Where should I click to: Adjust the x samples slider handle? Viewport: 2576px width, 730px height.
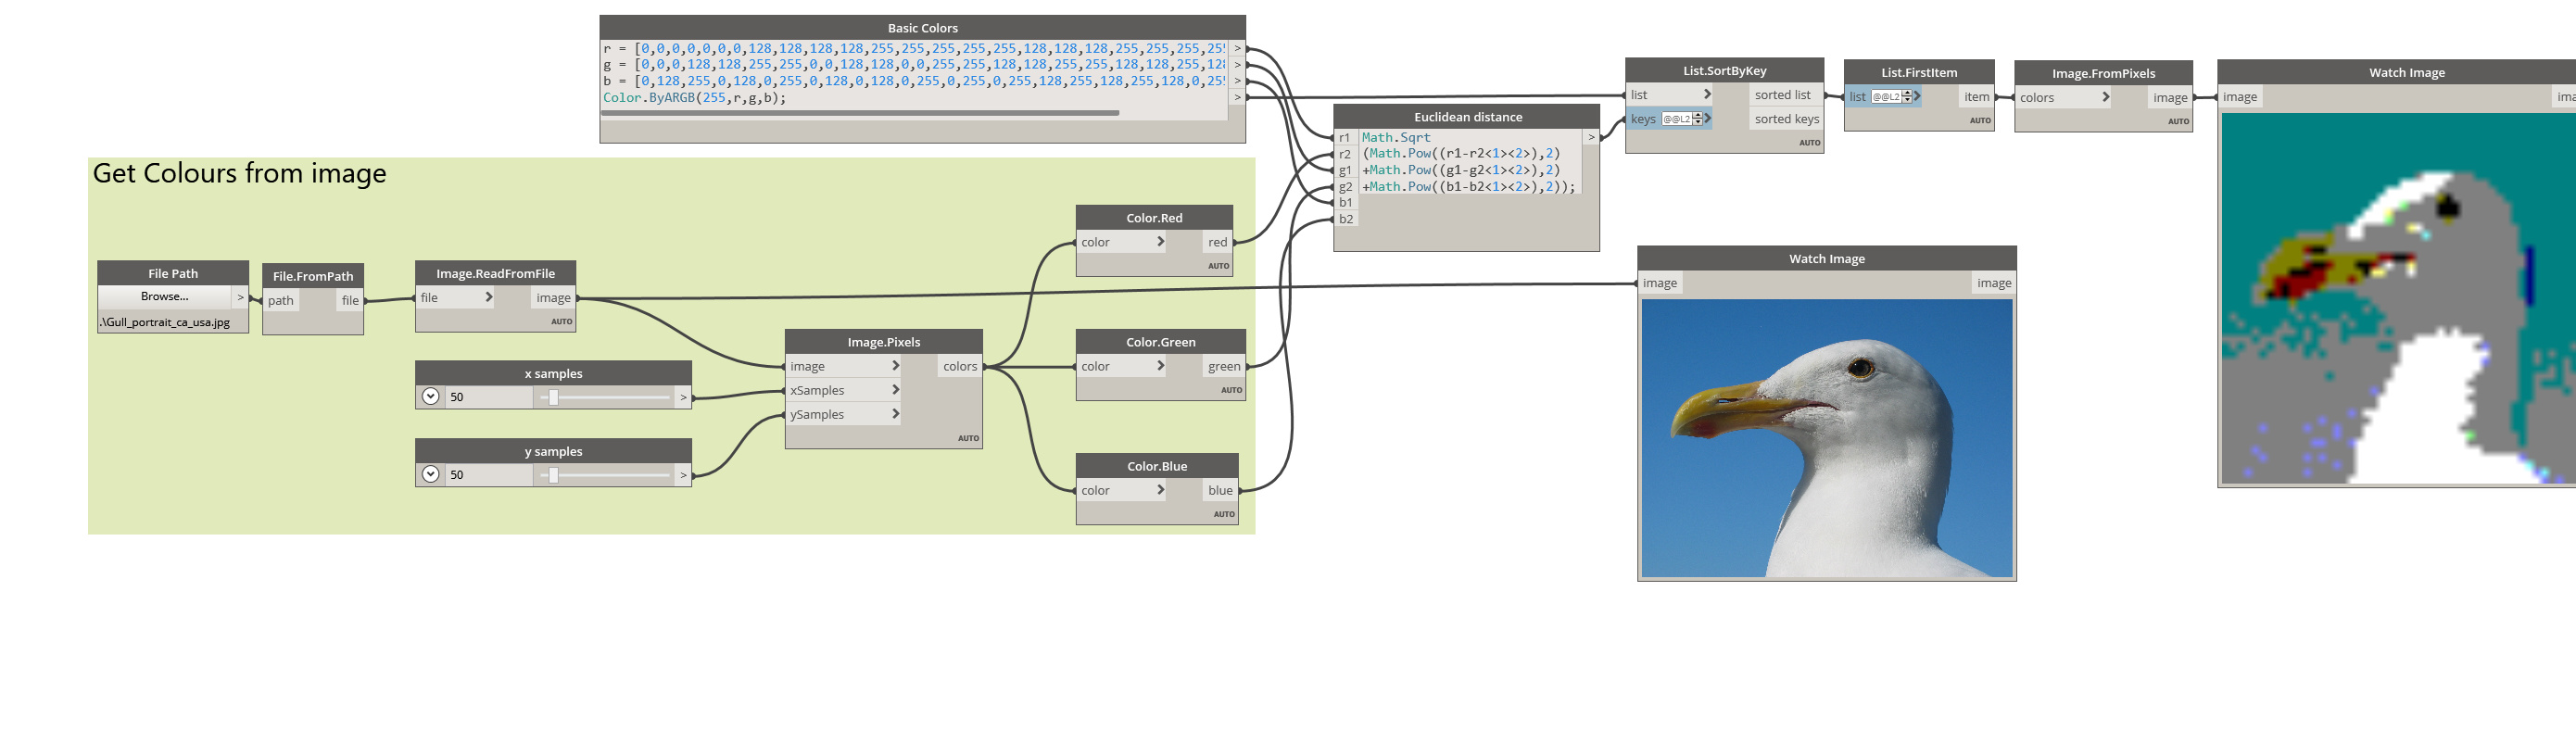pyautogui.click(x=553, y=397)
